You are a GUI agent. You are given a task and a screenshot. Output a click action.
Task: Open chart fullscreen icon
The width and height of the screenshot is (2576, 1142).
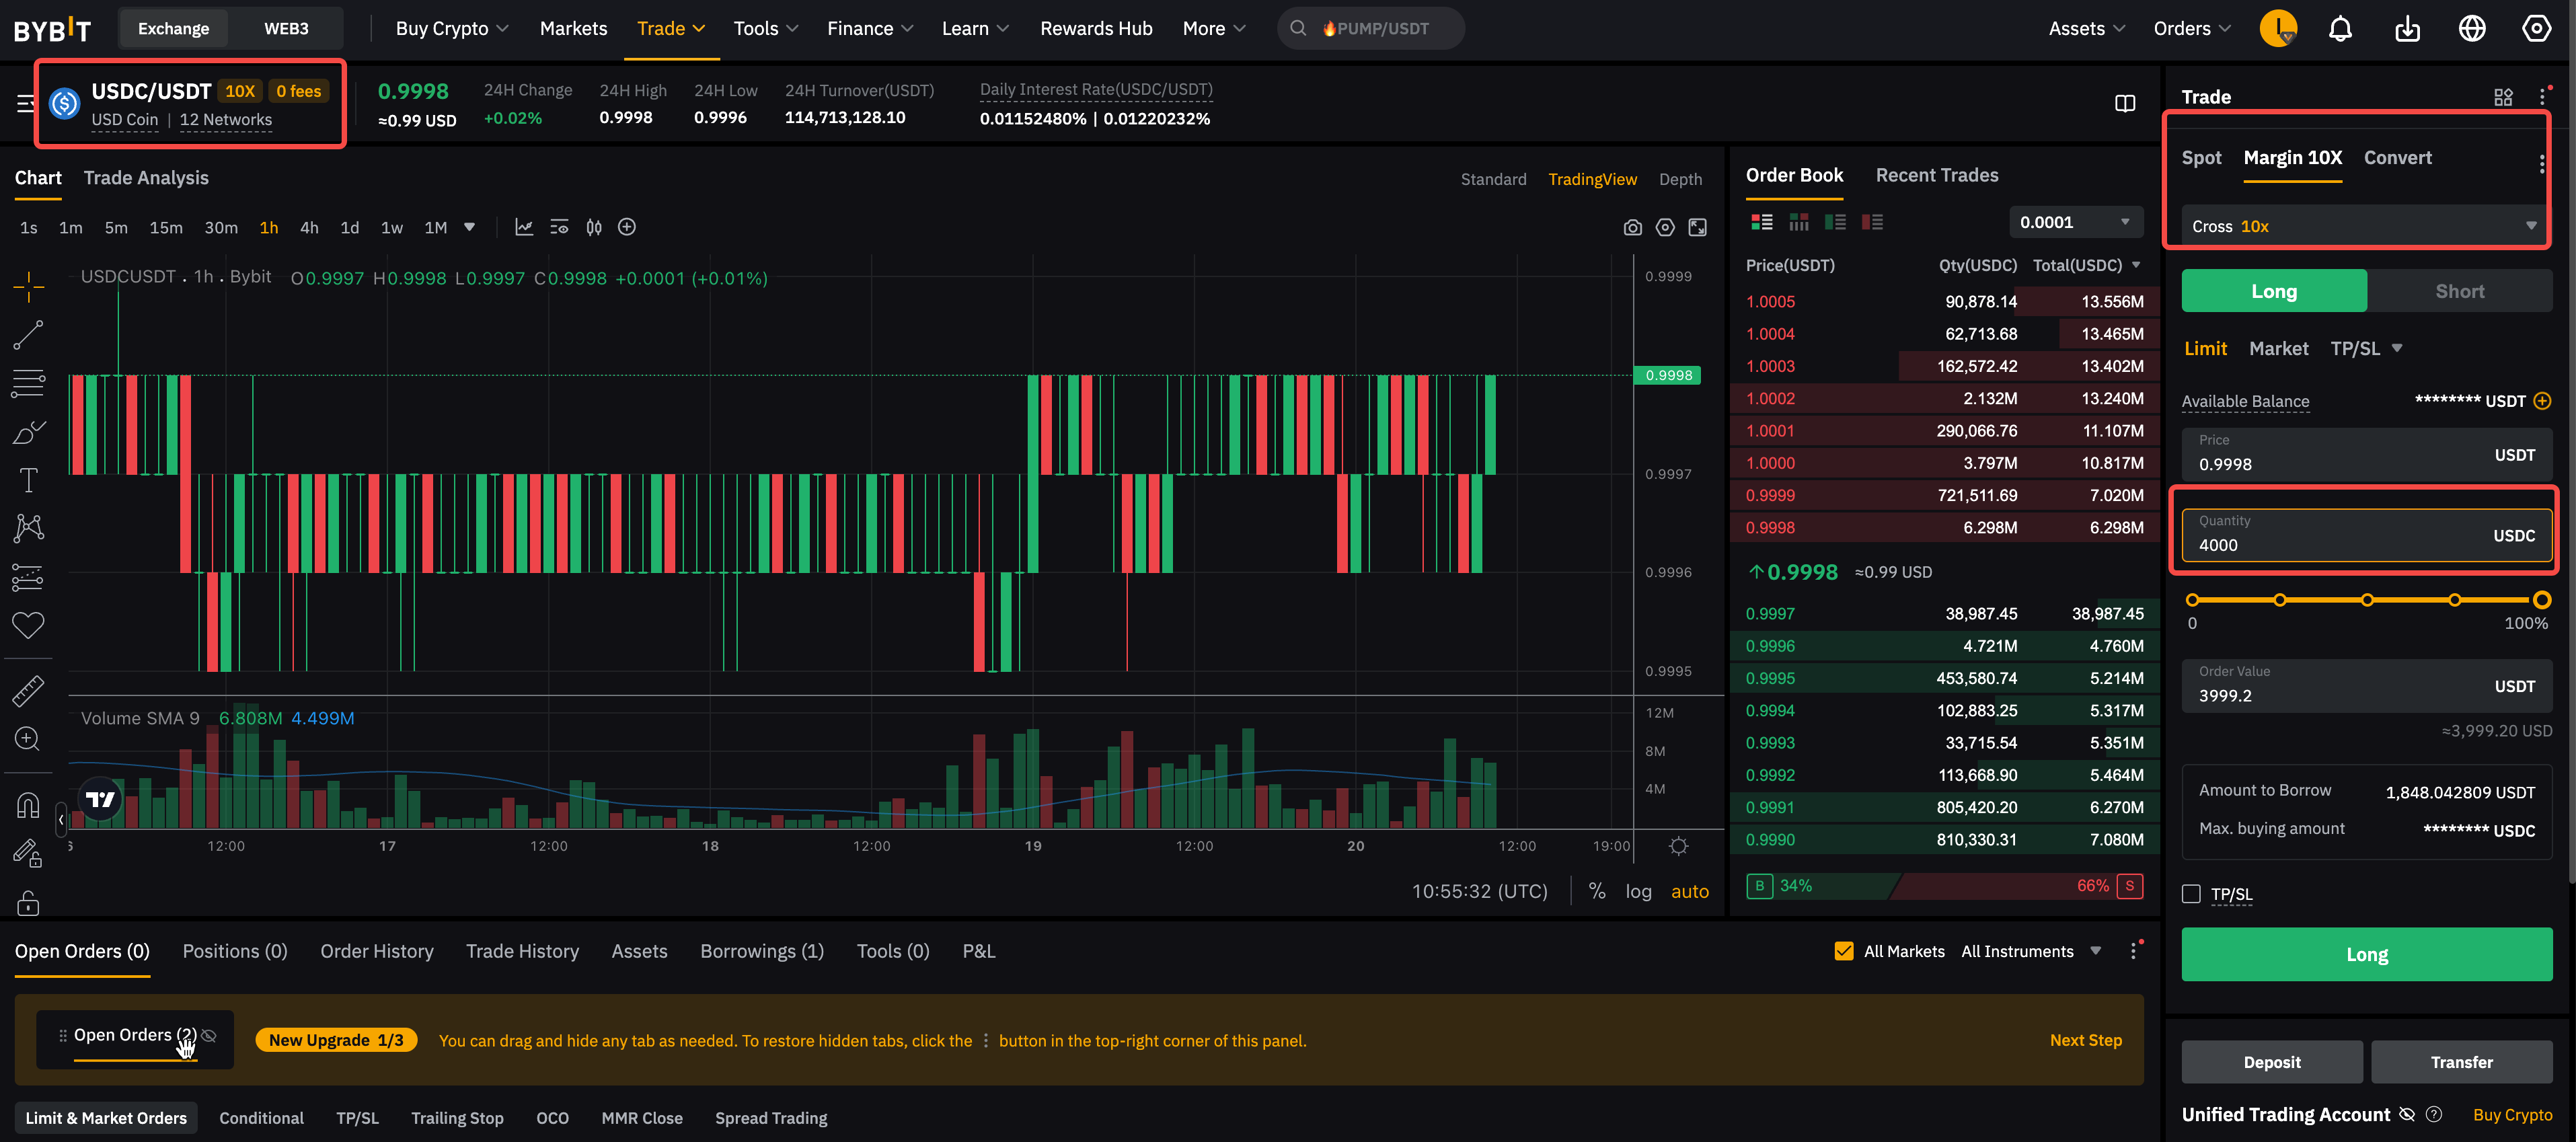pyautogui.click(x=1697, y=228)
